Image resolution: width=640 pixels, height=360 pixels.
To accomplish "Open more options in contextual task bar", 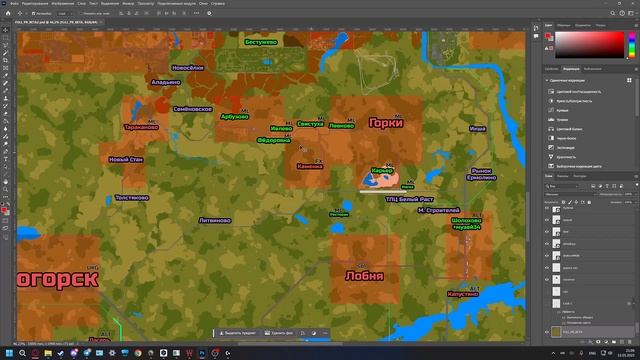I will pos(325,333).
